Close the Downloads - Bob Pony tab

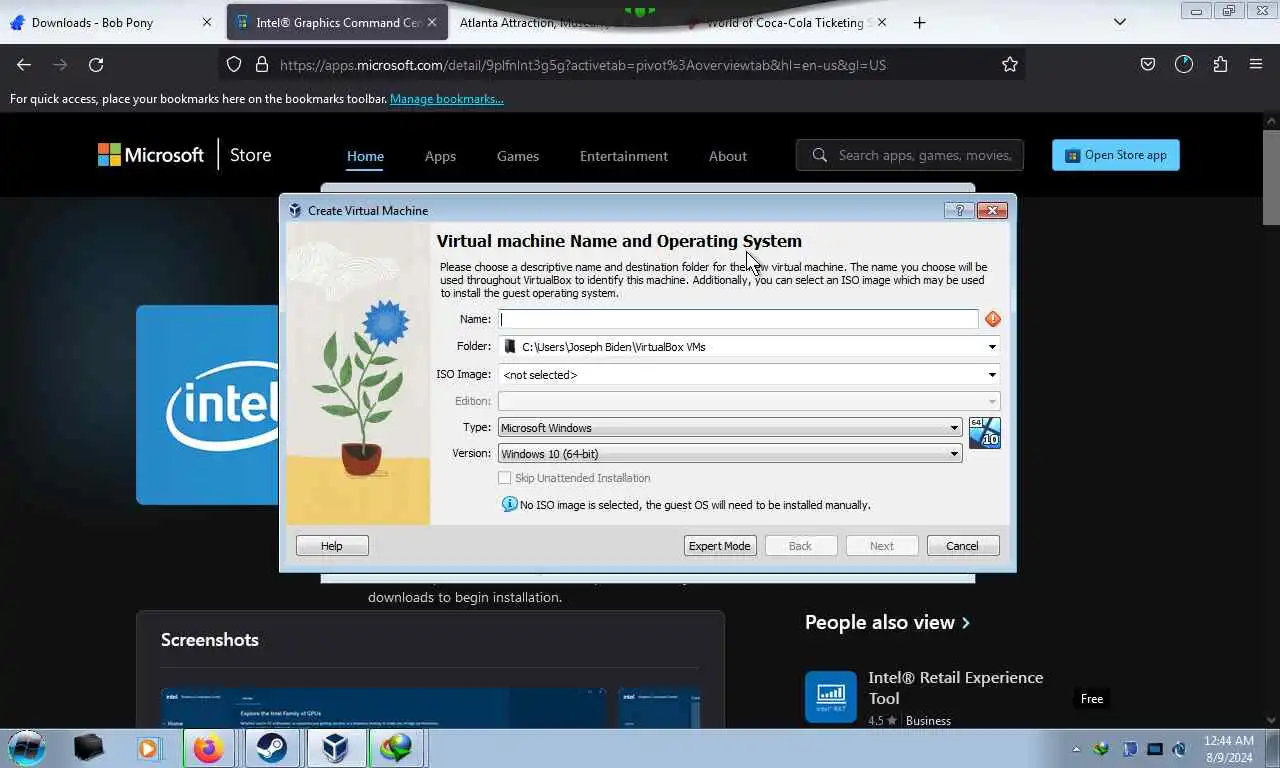click(207, 22)
